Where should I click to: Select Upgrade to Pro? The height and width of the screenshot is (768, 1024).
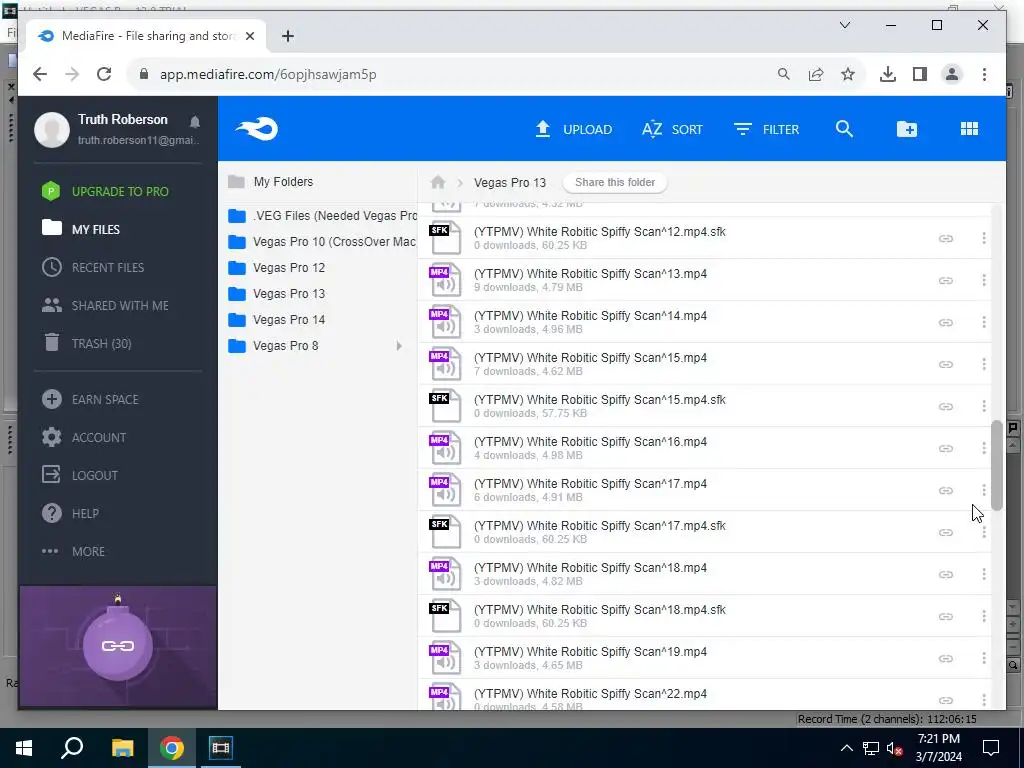[105, 191]
